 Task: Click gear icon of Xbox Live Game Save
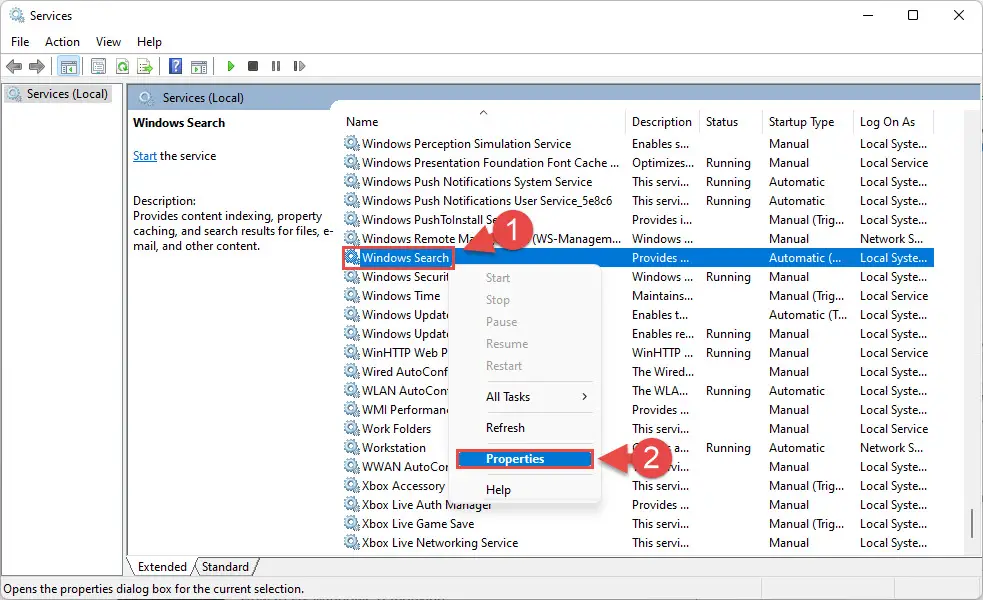tap(352, 523)
